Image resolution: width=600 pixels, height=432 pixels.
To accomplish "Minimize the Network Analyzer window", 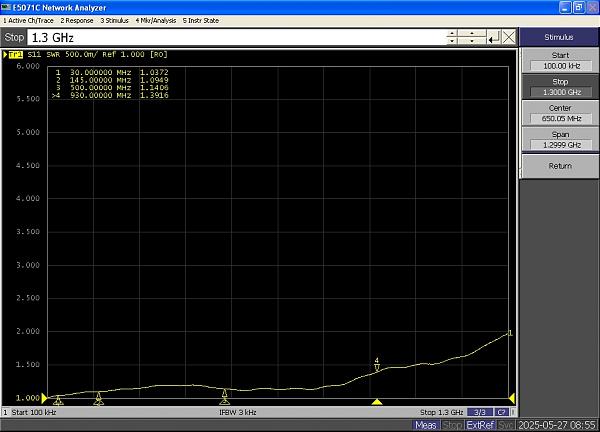I will [565, 7].
